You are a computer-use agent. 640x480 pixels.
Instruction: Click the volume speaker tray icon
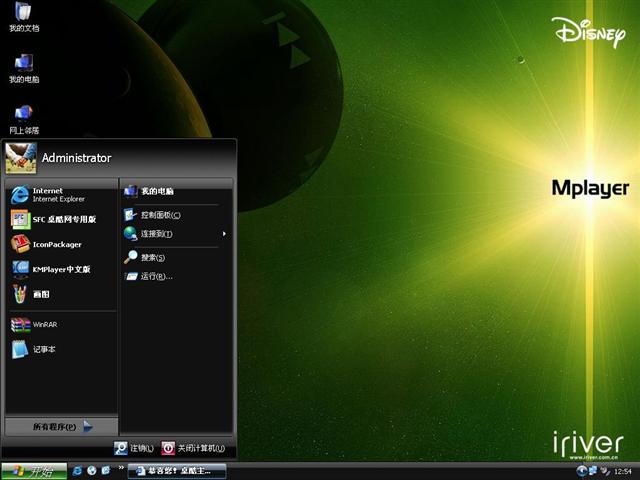click(605, 471)
